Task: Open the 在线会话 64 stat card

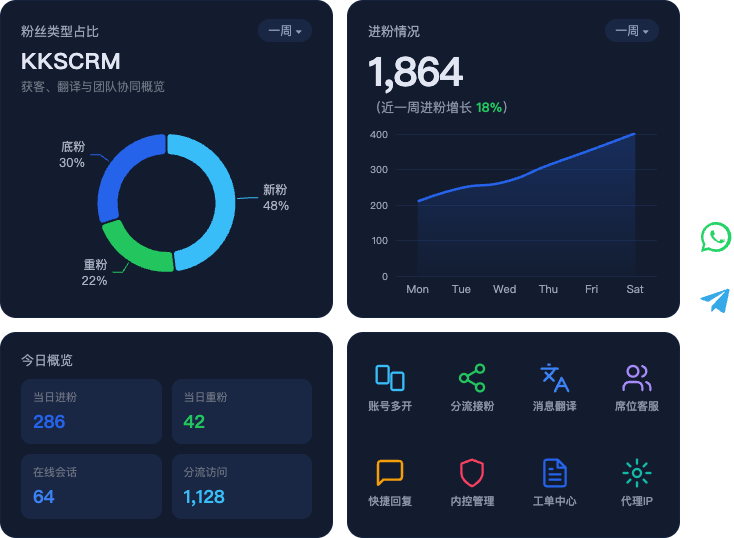Action: pyautogui.click(x=91, y=486)
